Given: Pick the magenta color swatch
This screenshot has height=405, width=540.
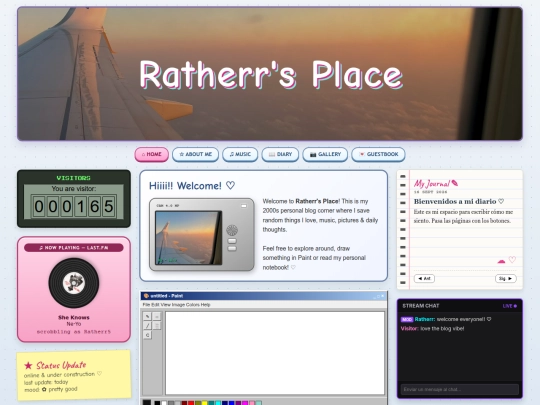Looking at the screenshot, I should point(245,403).
